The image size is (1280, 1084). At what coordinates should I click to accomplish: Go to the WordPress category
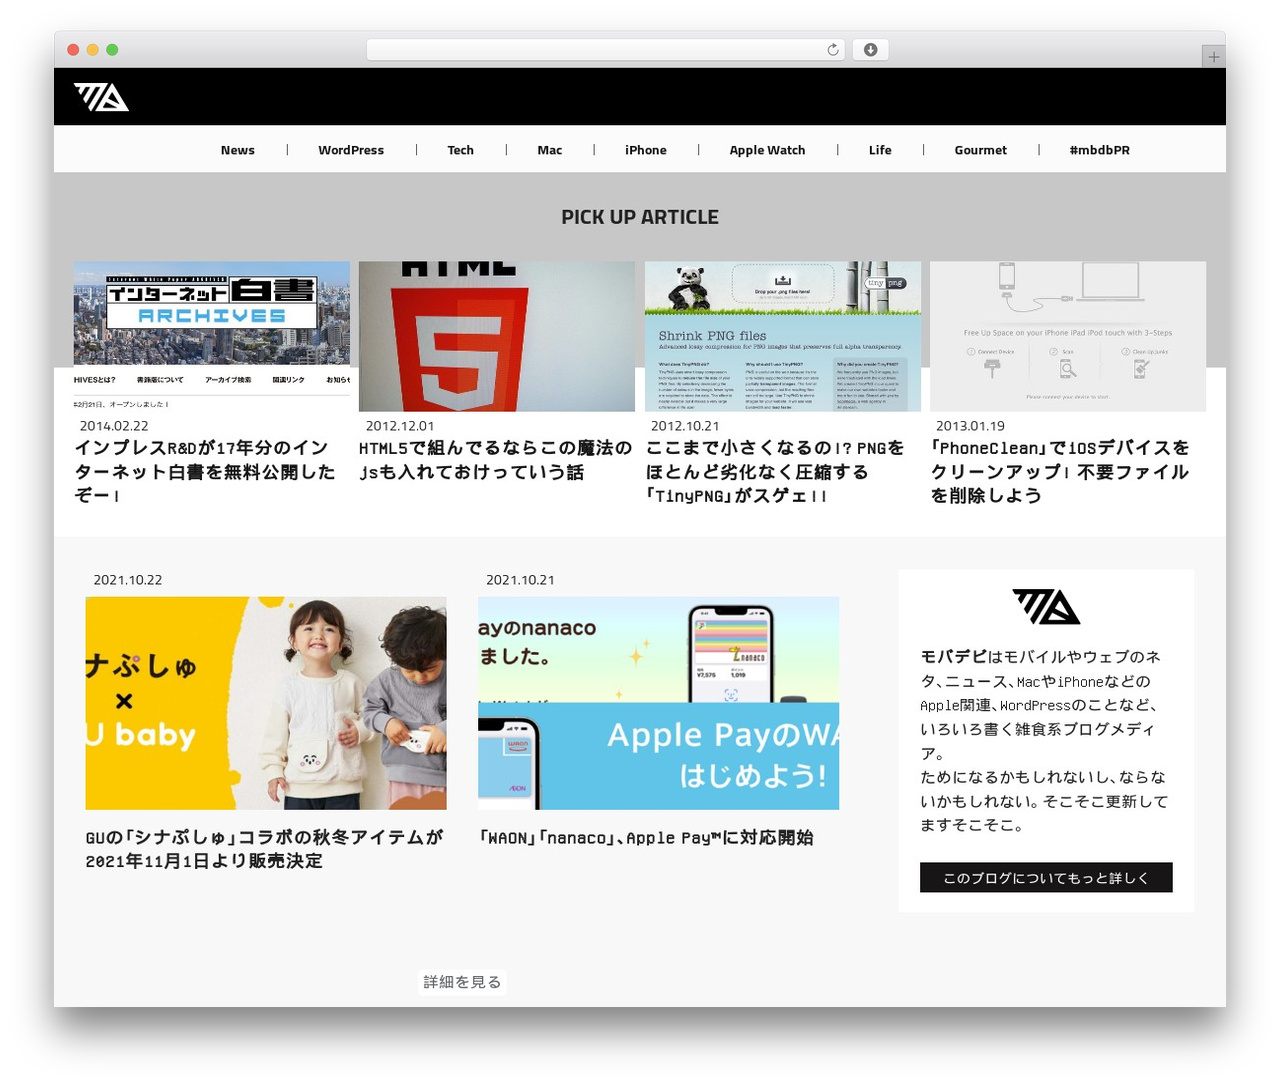[x=351, y=150]
